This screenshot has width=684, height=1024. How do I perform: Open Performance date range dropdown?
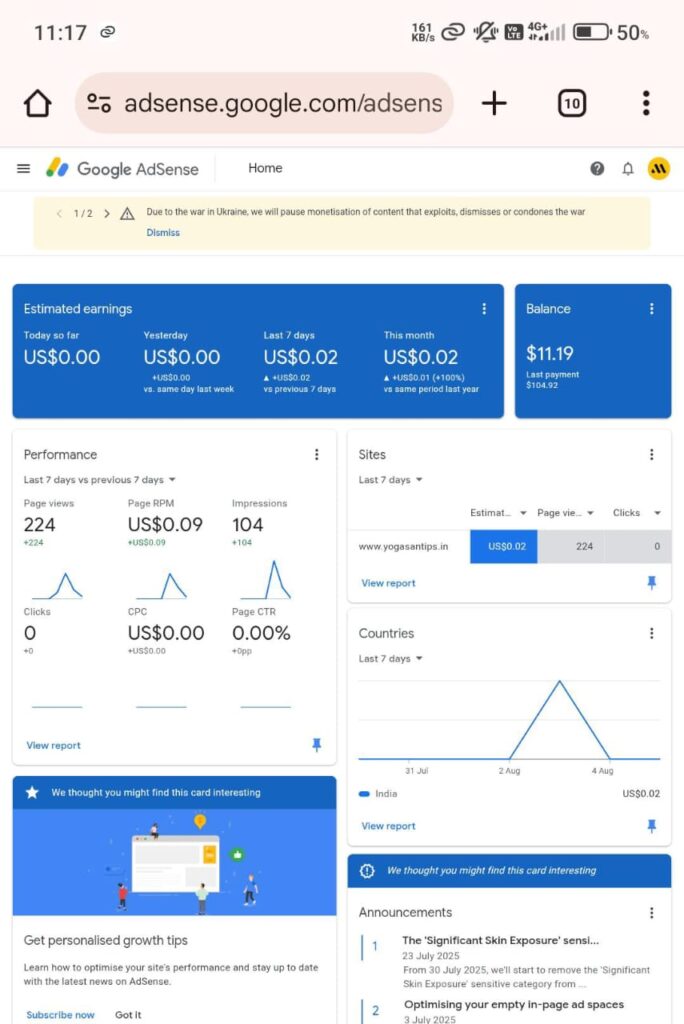click(100, 480)
